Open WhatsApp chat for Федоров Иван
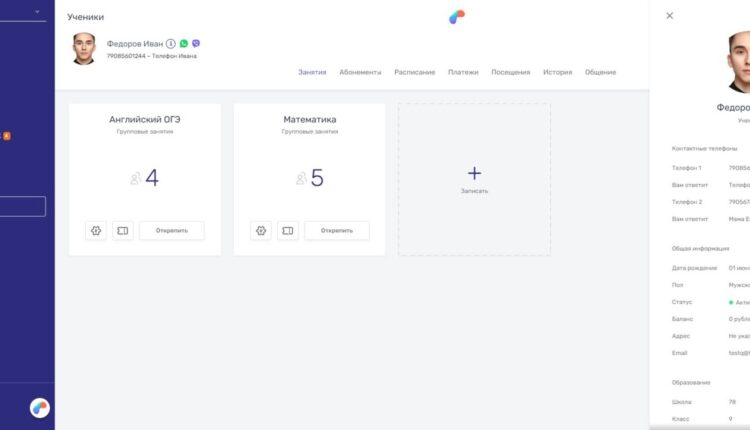 coord(184,44)
